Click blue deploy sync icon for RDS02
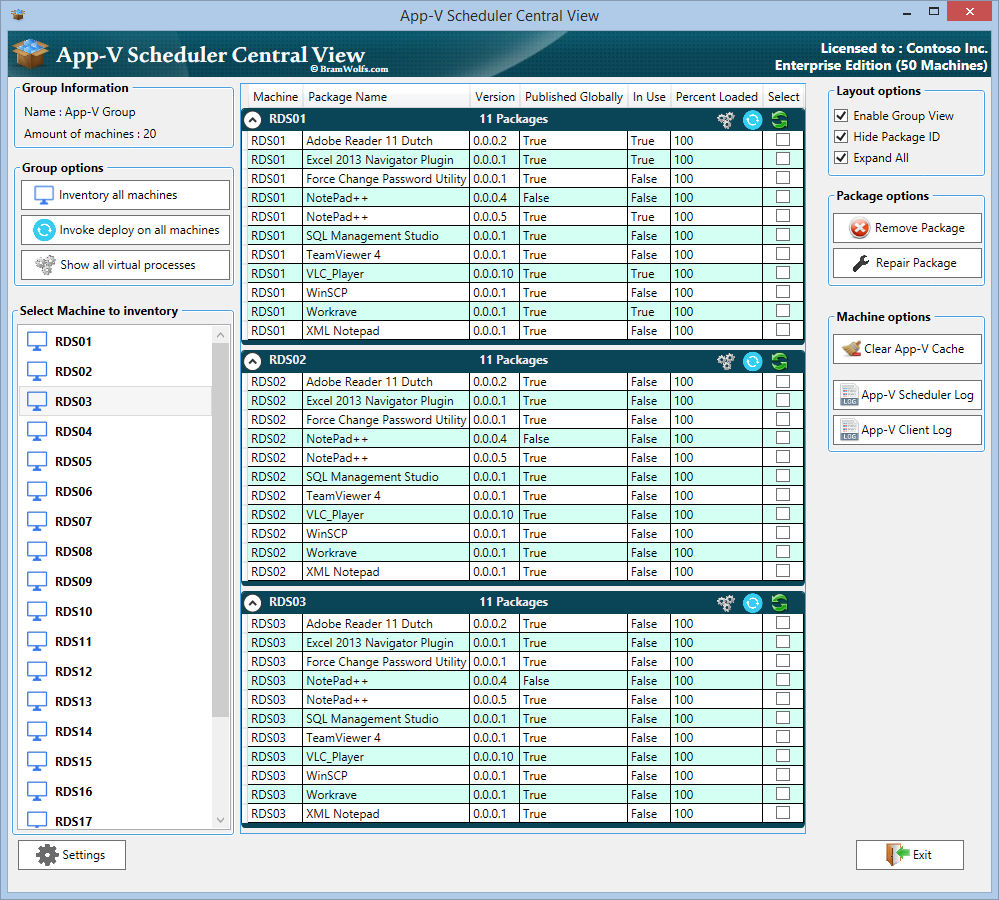Screen dimensions: 999x900 tap(753, 361)
